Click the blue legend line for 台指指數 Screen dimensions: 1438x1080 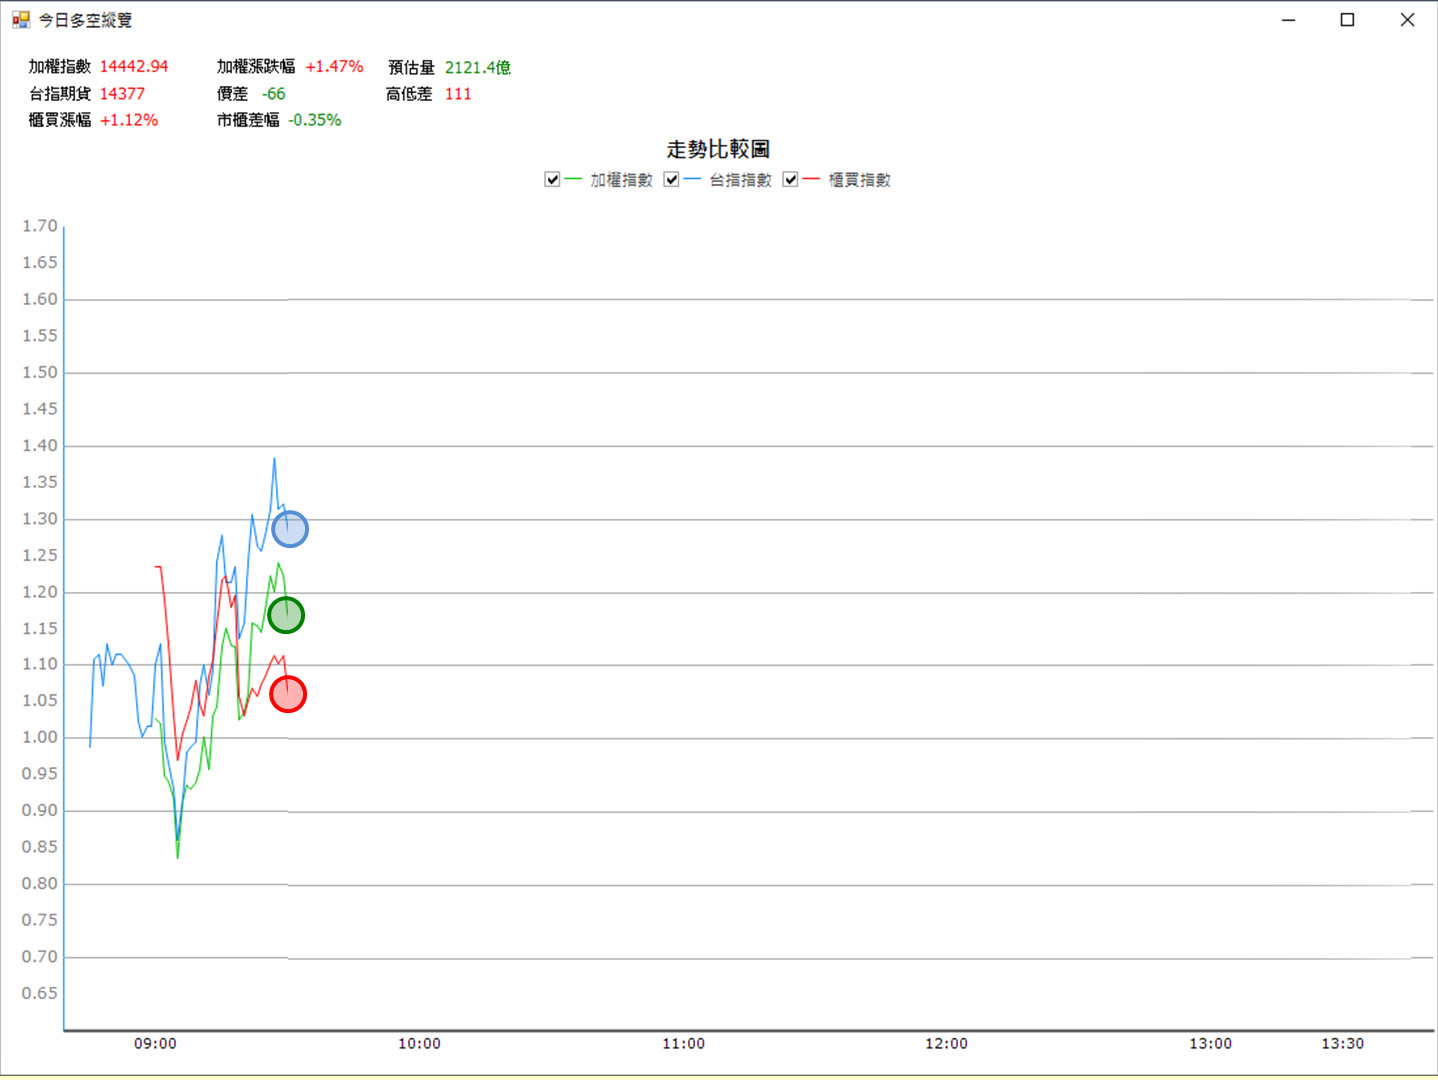tap(692, 180)
